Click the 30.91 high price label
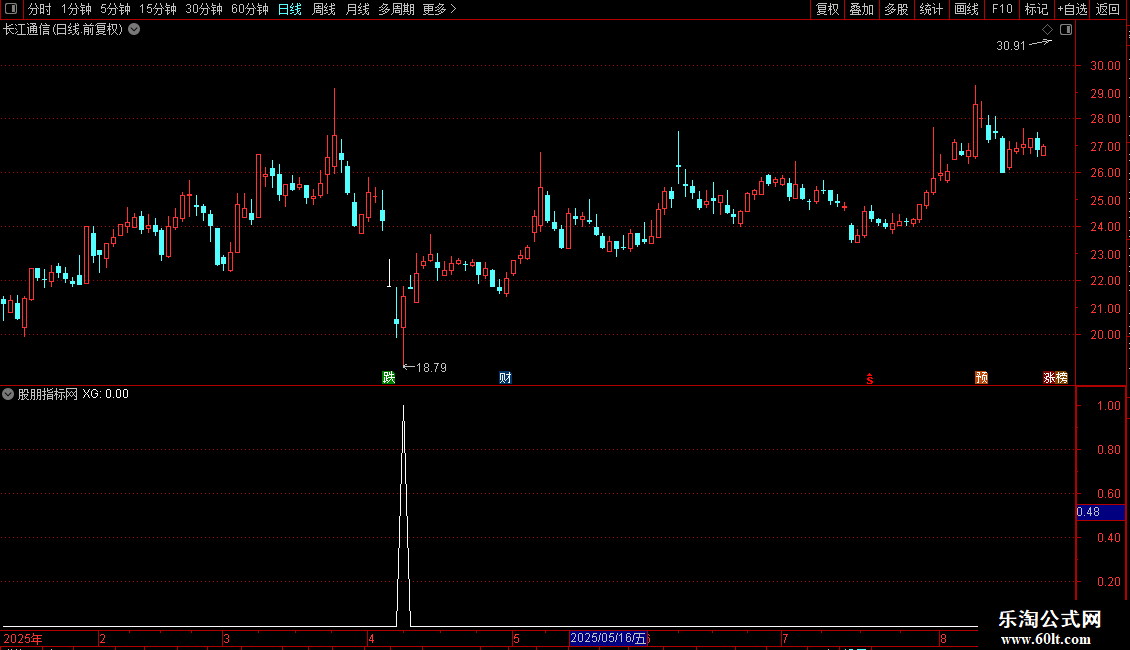The height and width of the screenshot is (650, 1130). 1010,45
